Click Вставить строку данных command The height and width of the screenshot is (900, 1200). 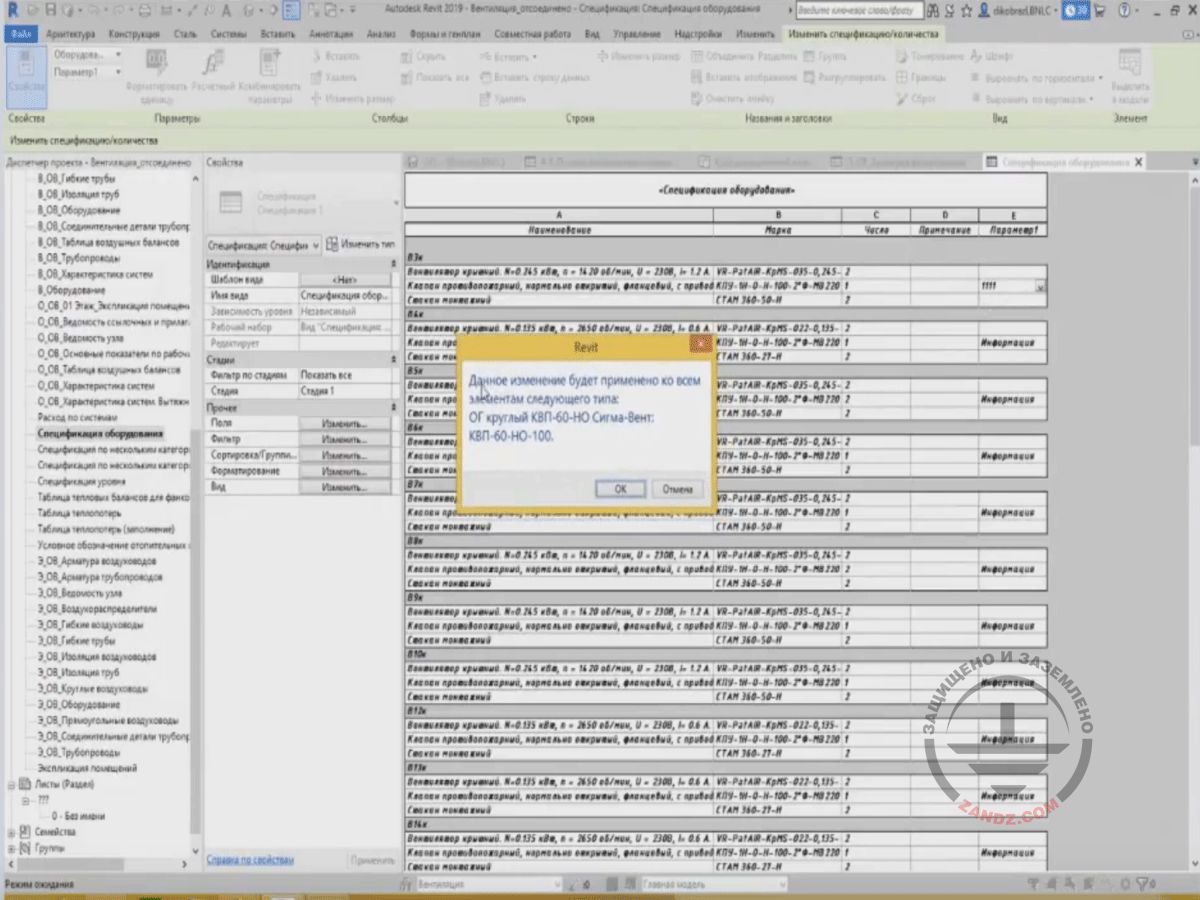pos(534,77)
